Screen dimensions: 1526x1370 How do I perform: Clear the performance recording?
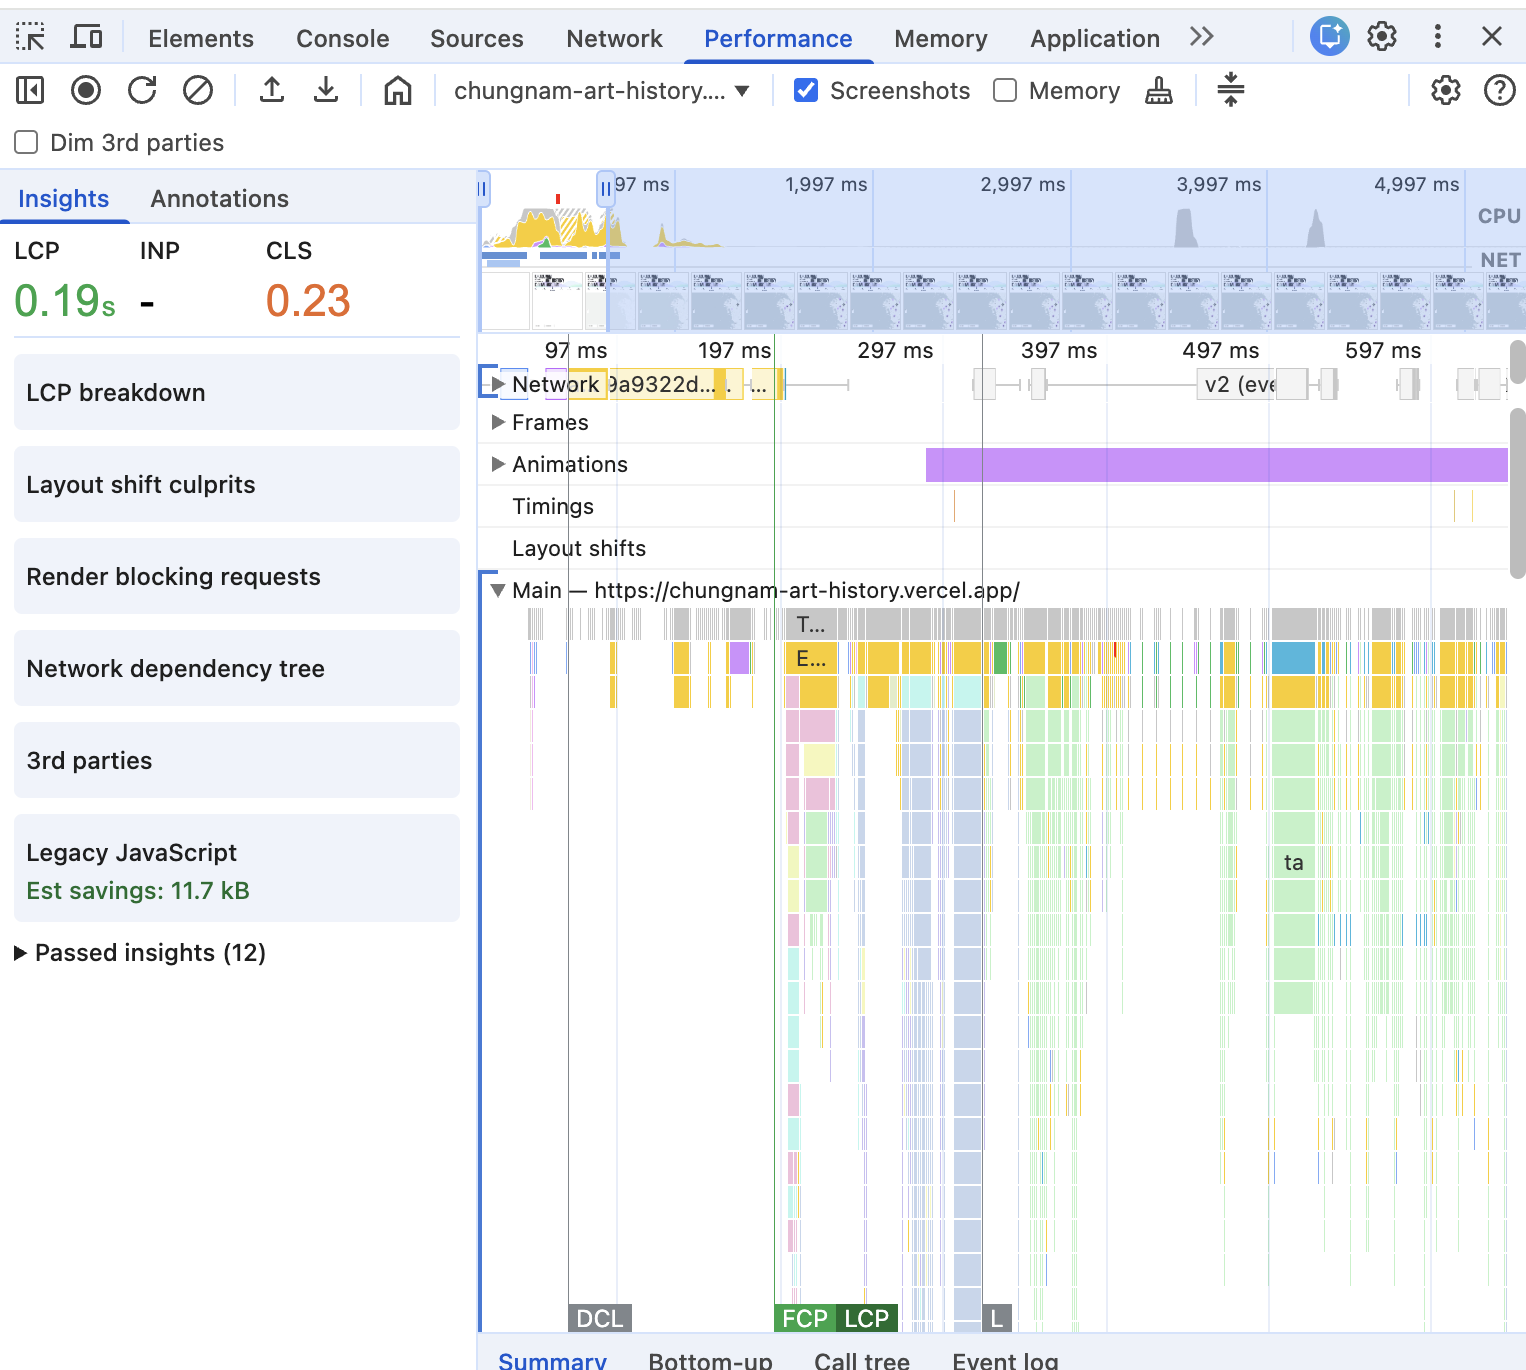[198, 91]
